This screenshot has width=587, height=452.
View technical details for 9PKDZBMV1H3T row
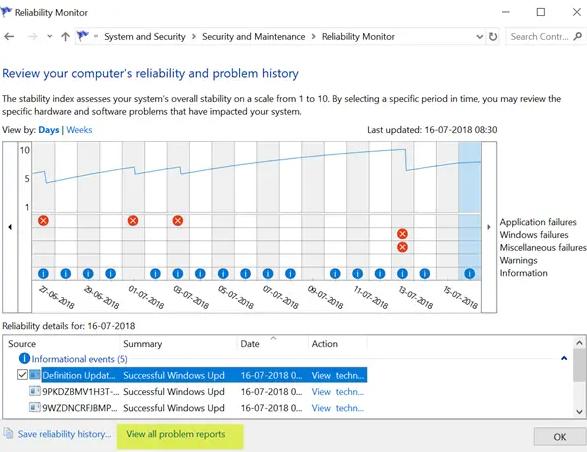click(338, 392)
